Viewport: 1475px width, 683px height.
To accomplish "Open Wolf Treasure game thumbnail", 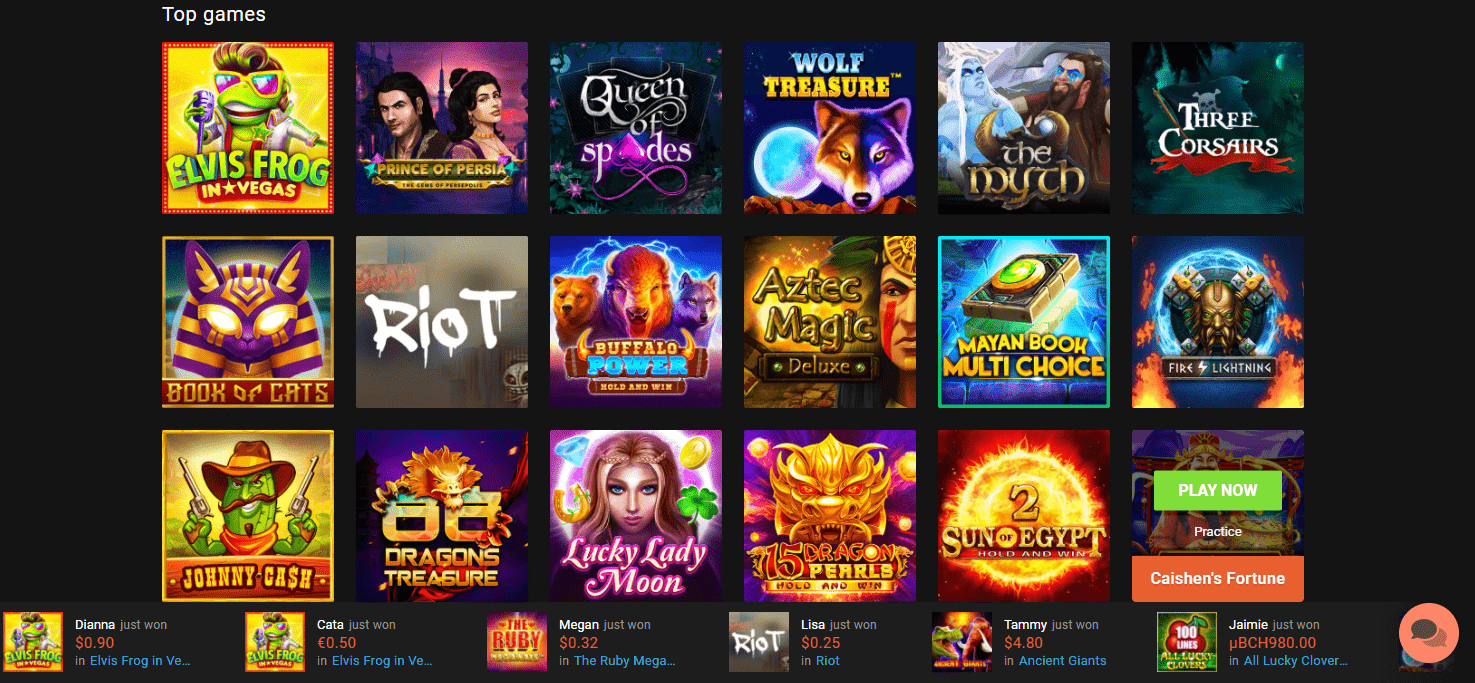I will (830, 128).
